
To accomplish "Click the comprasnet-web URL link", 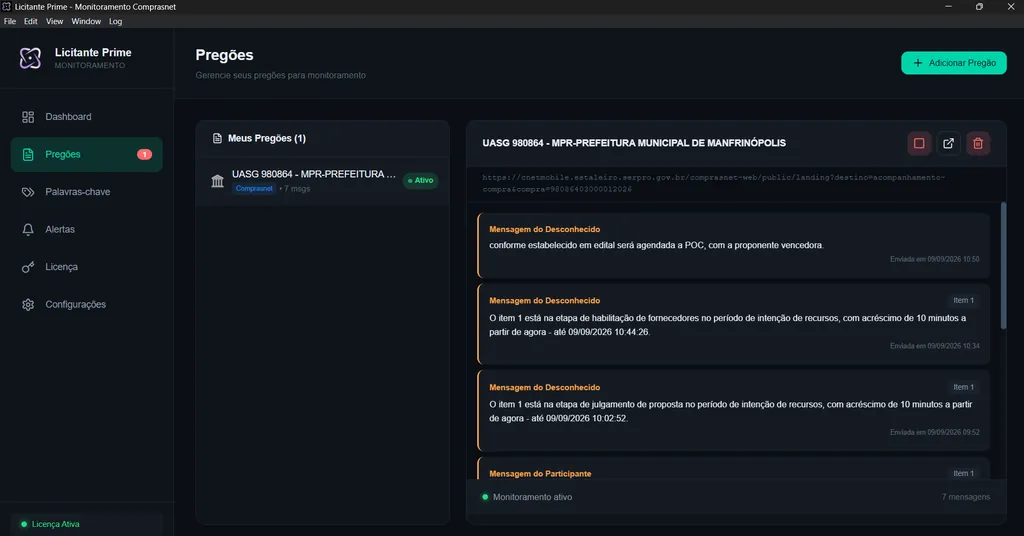I will pyautogui.click(x=713, y=183).
